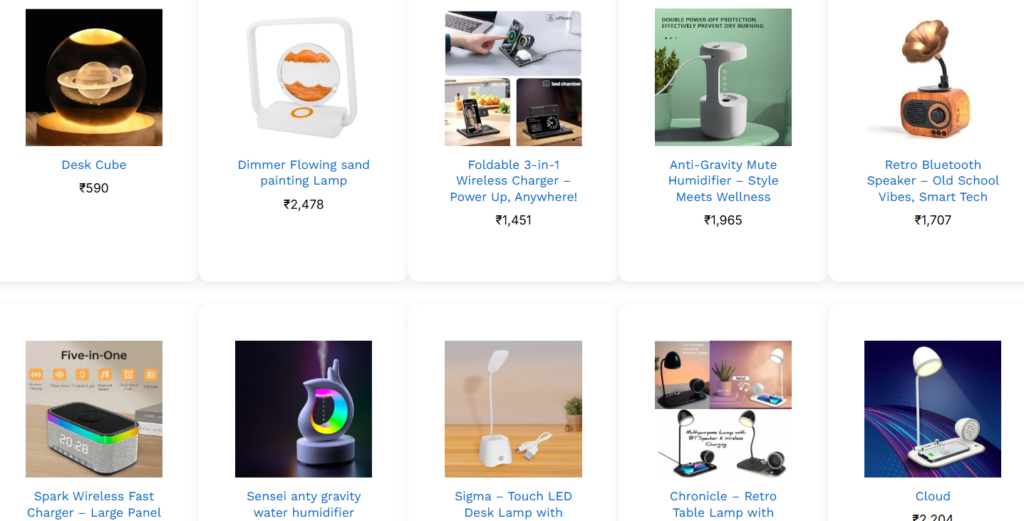Click Spark Wireless Fast Charger title
This screenshot has height=521, width=1024.
[94, 505]
